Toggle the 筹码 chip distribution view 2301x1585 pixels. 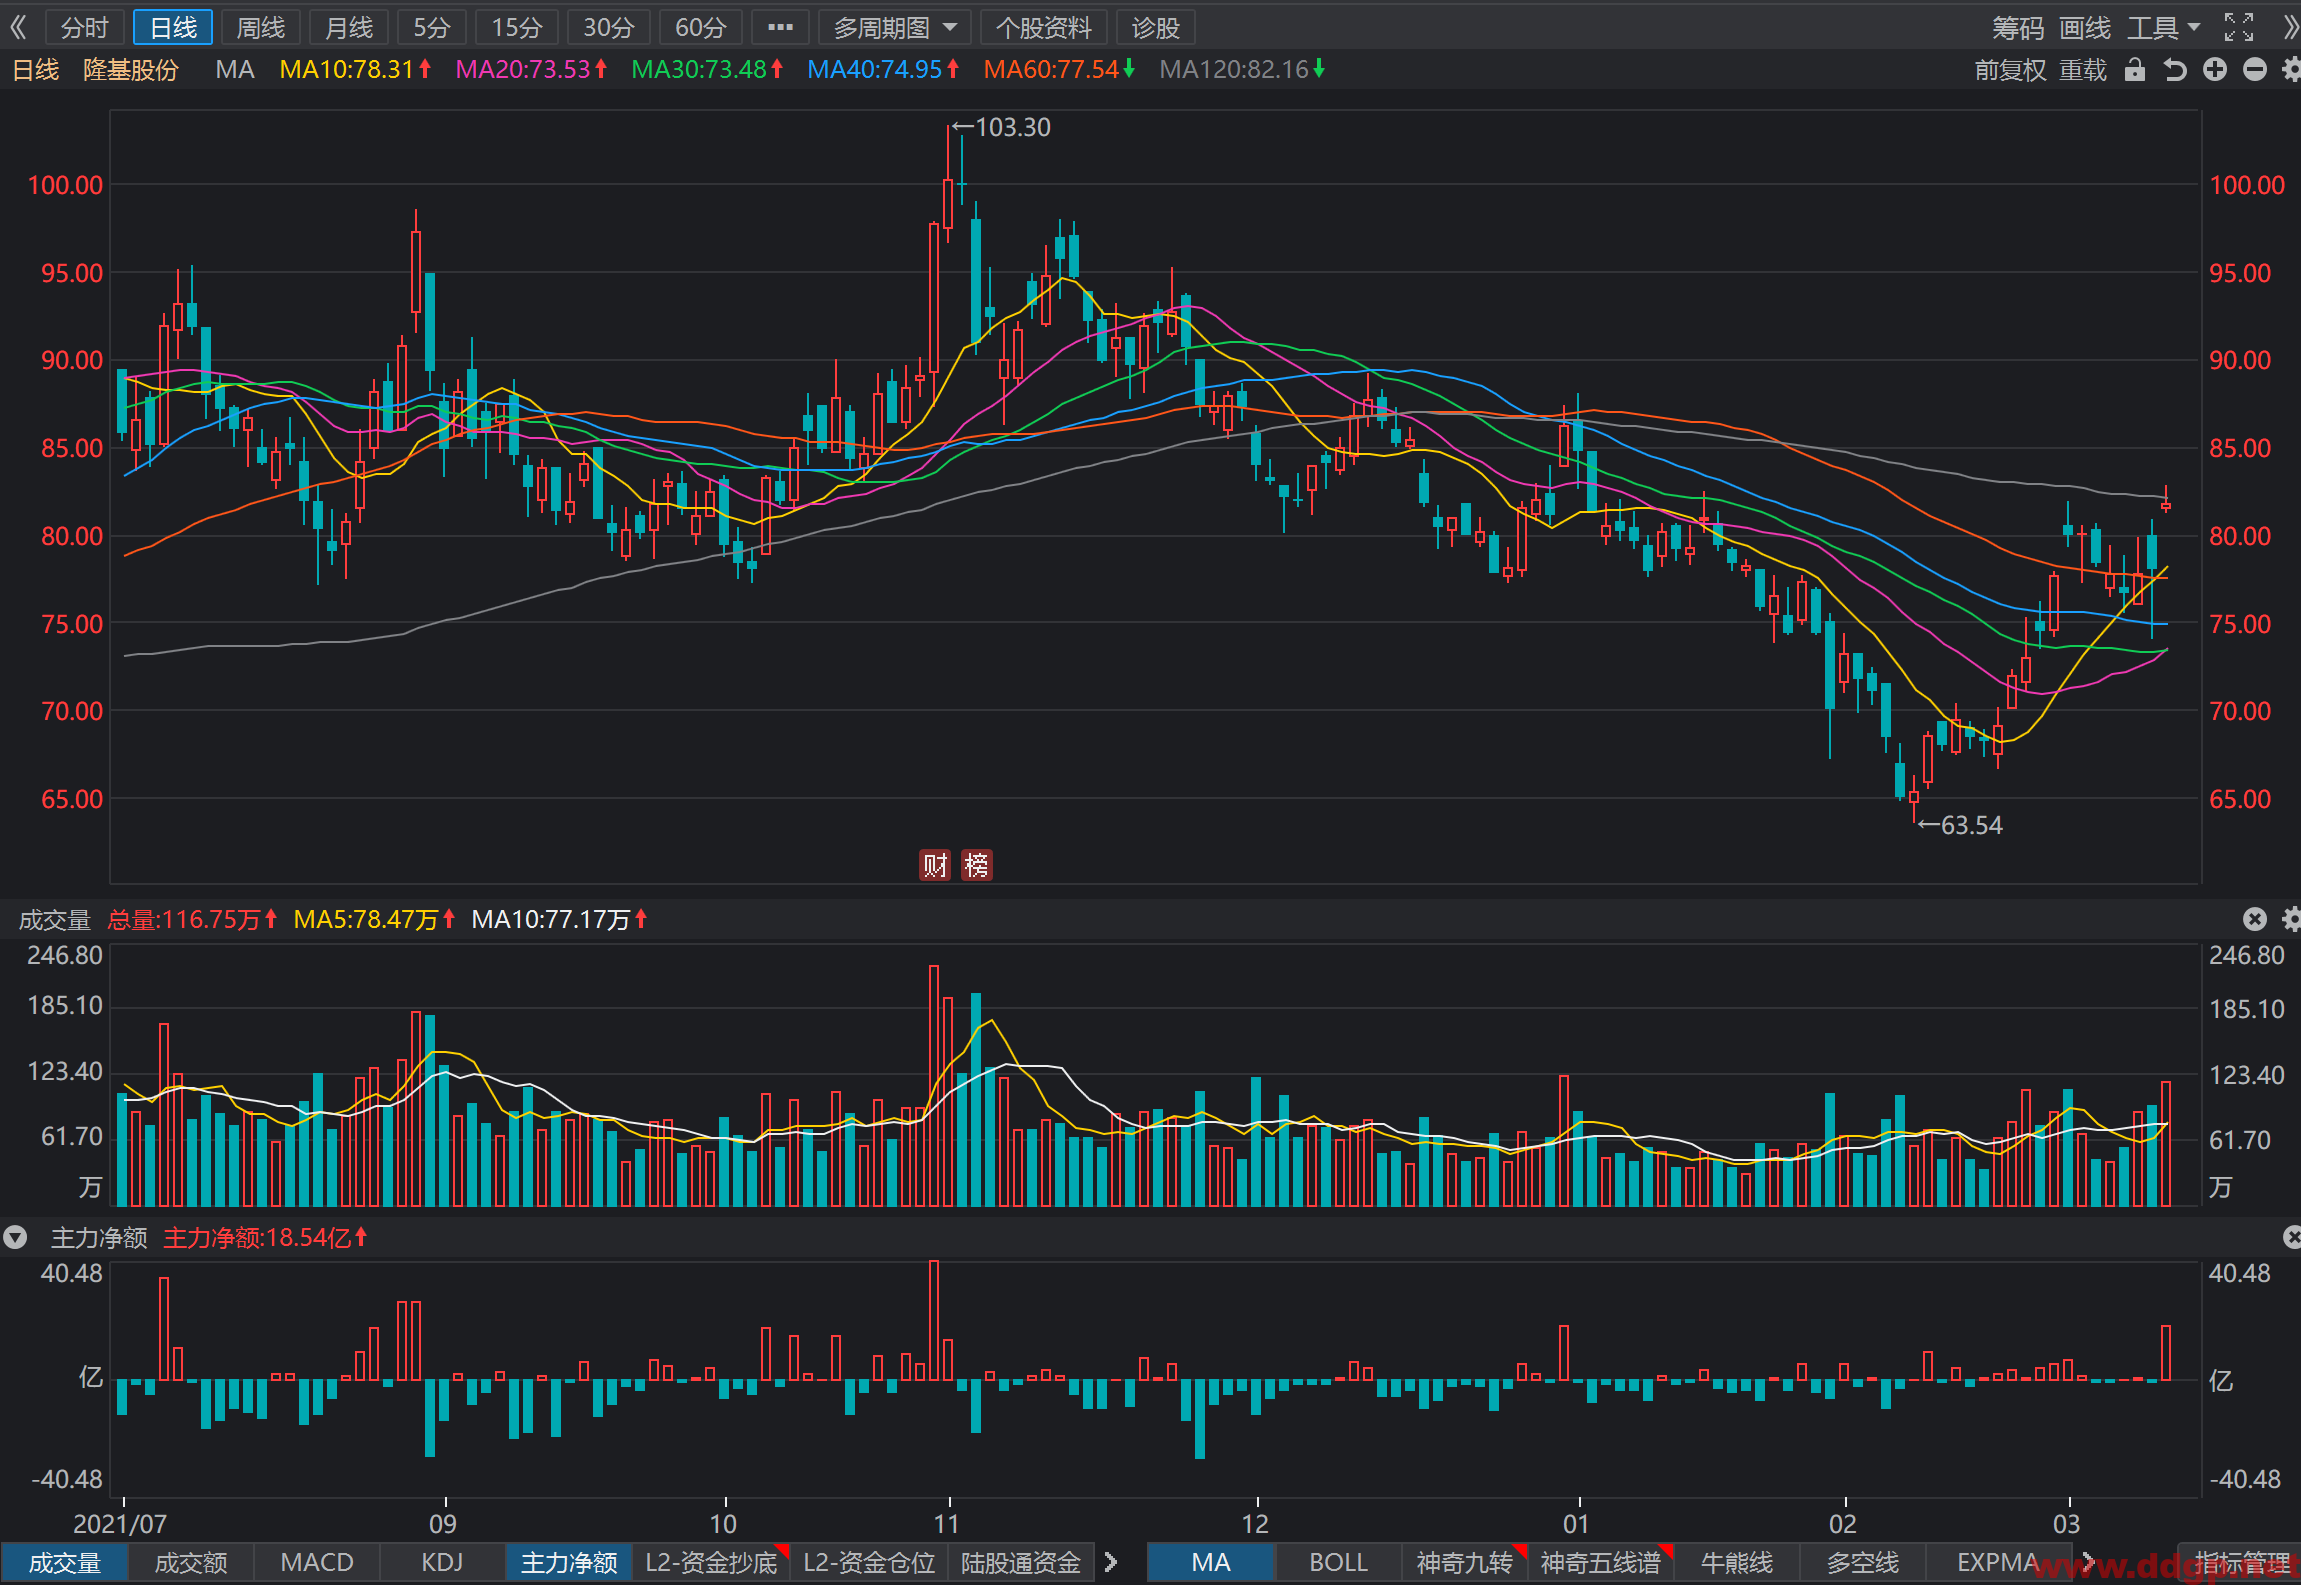pyautogui.click(x=2017, y=27)
